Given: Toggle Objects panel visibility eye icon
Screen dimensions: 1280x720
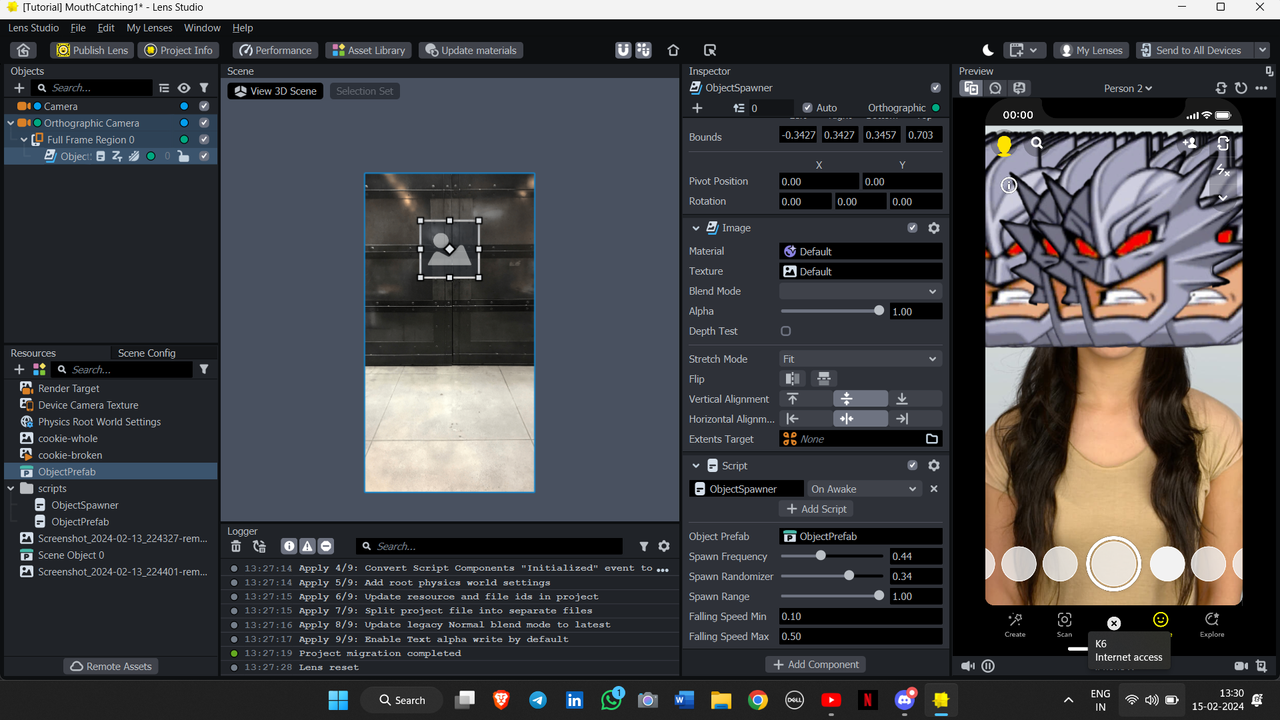Looking at the screenshot, I should pos(184,88).
